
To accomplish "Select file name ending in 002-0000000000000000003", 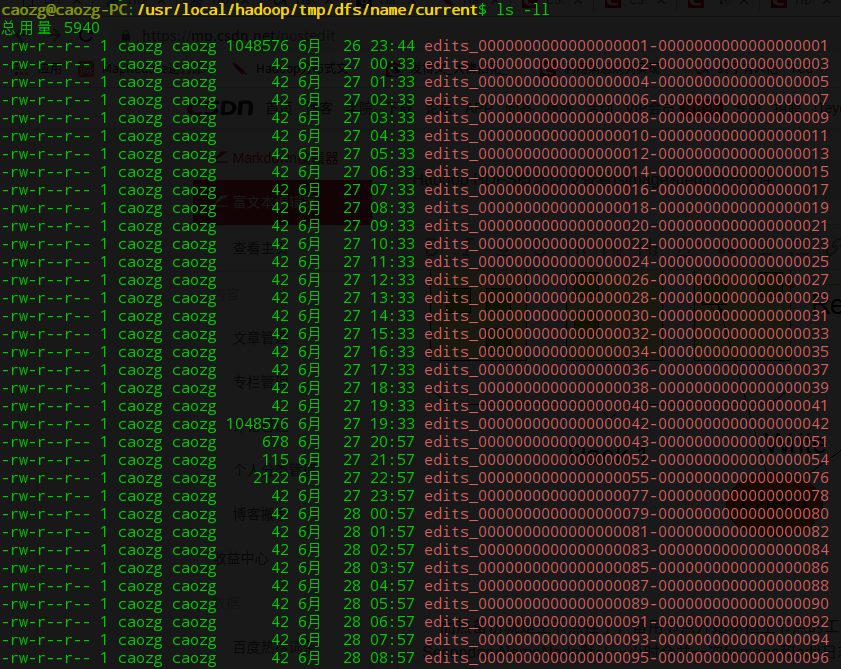I will (626, 64).
